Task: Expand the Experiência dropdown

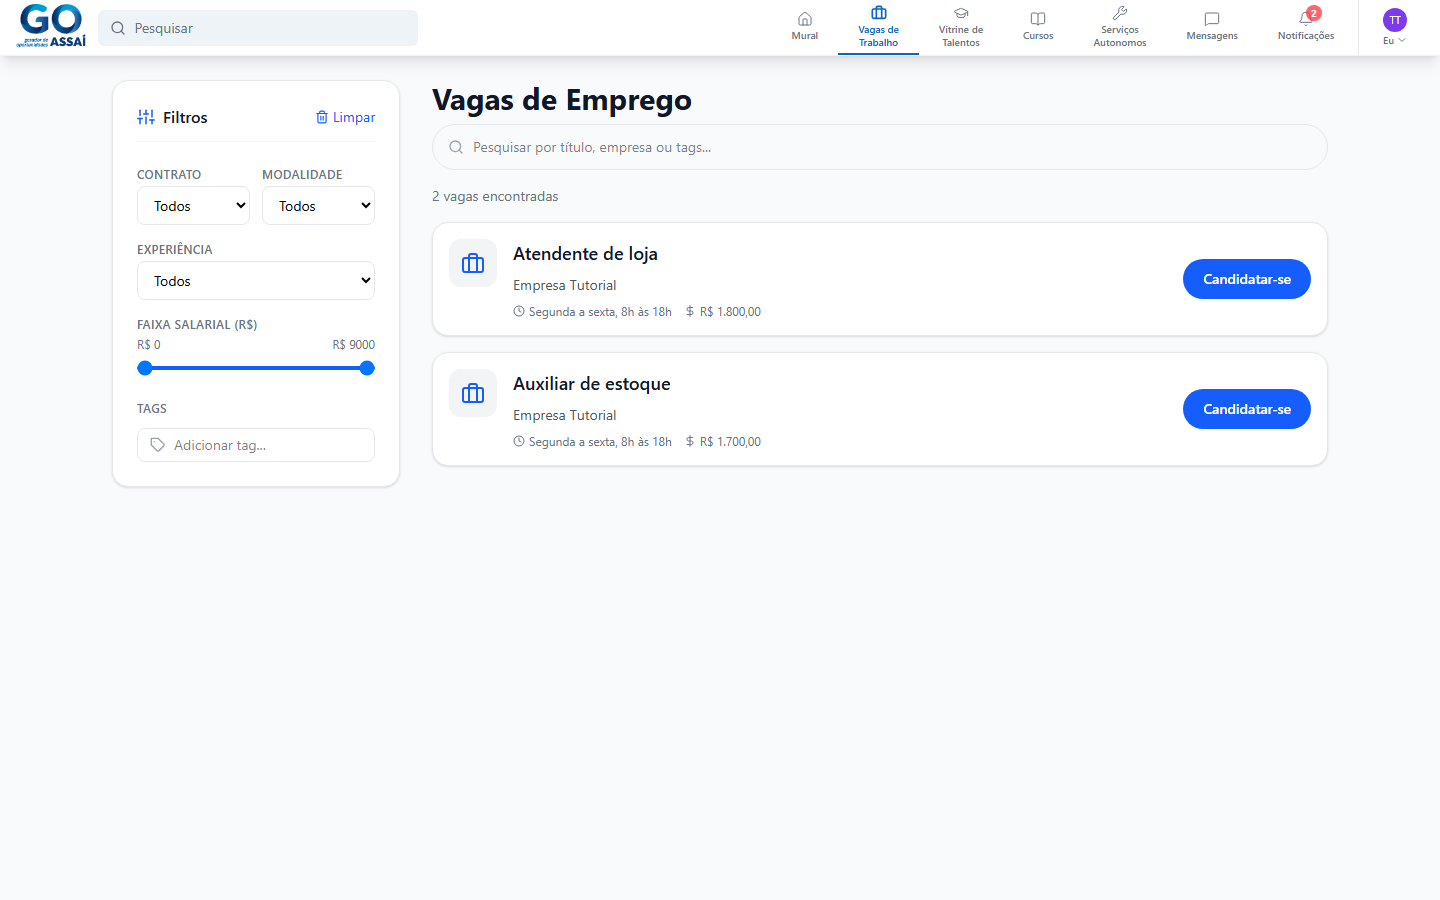Action: tap(256, 281)
